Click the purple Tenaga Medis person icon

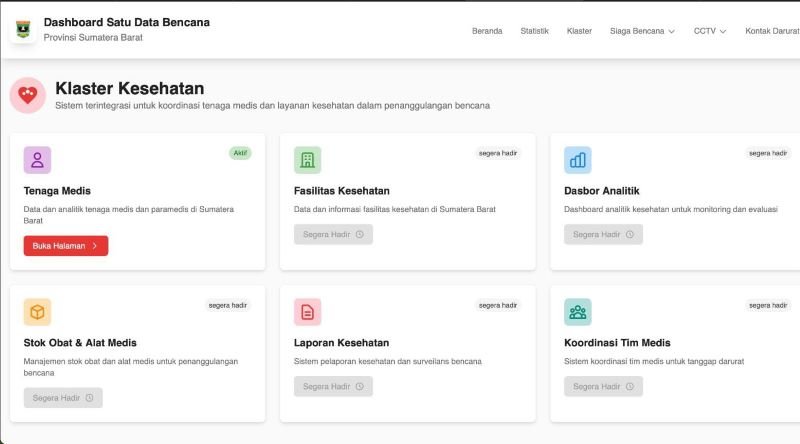37,160
